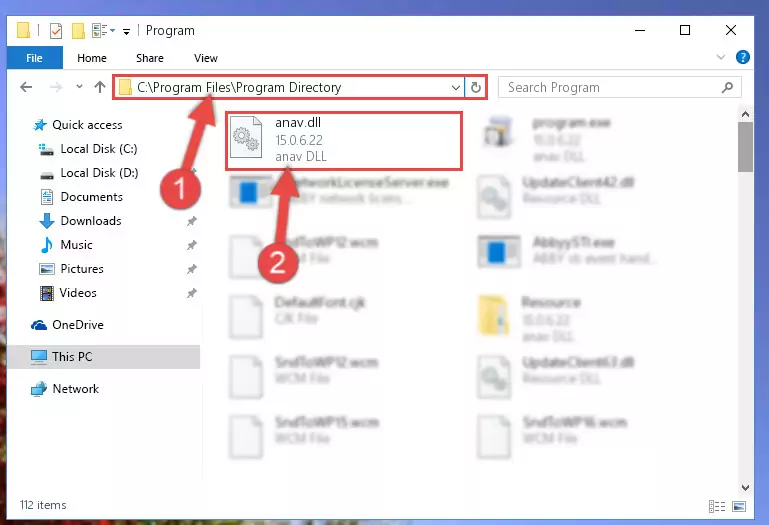Screen dimensions: 769x525
Task: Go back with the left arrow
Action: [x=26, y=87]
